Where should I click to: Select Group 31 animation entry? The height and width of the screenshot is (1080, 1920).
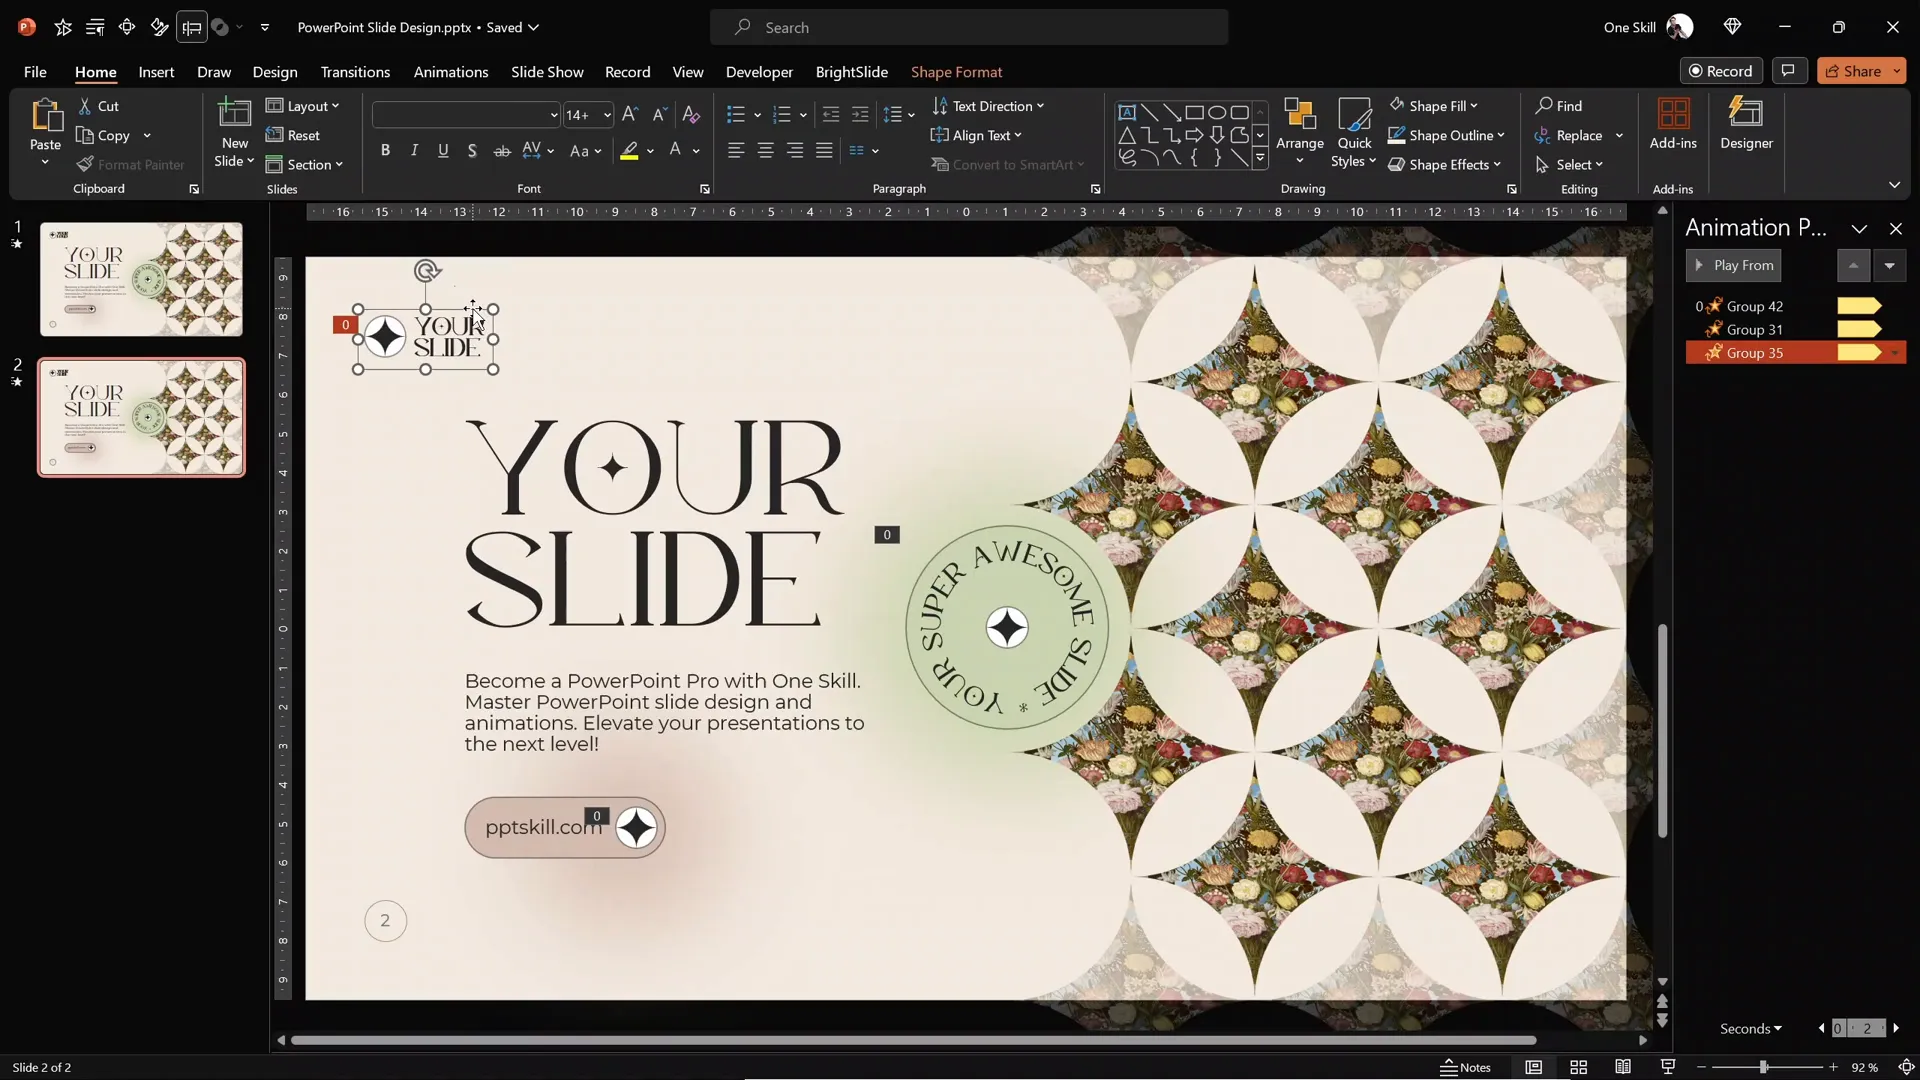1795,329
